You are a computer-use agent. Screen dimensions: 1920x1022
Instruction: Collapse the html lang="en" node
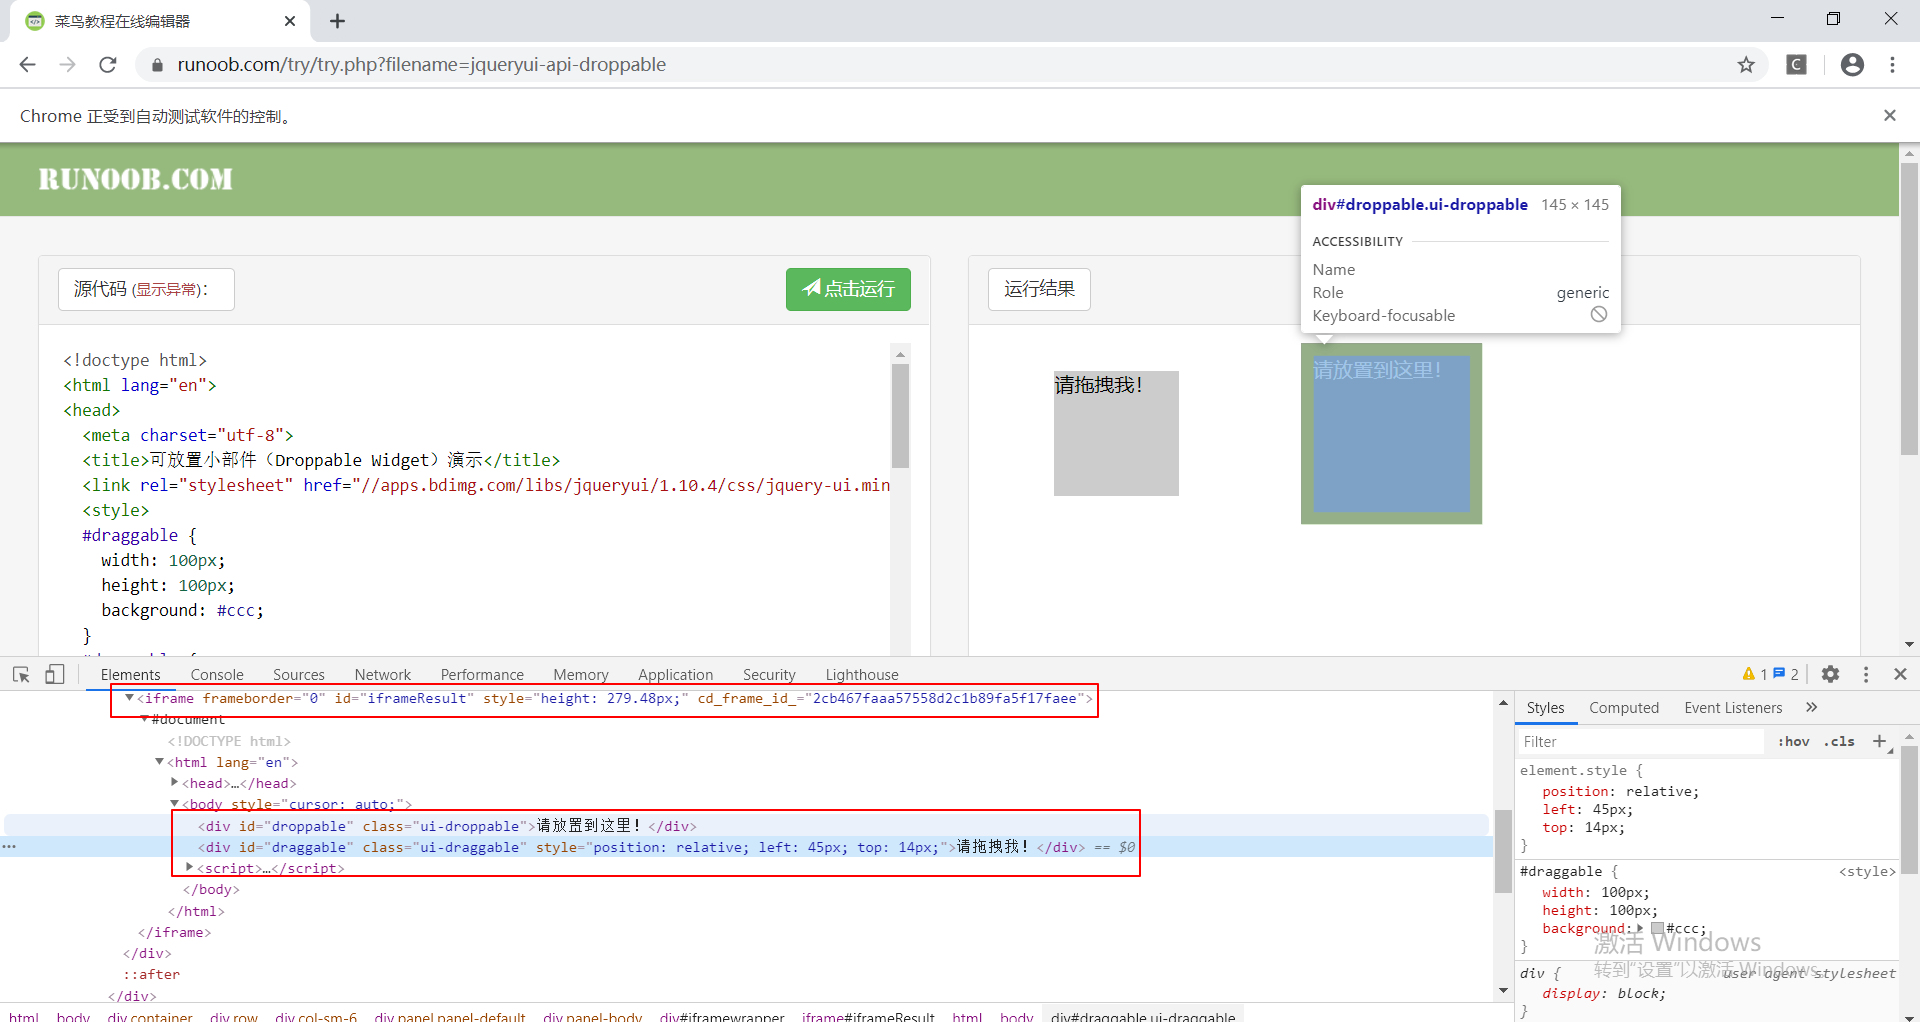(159, 762)
